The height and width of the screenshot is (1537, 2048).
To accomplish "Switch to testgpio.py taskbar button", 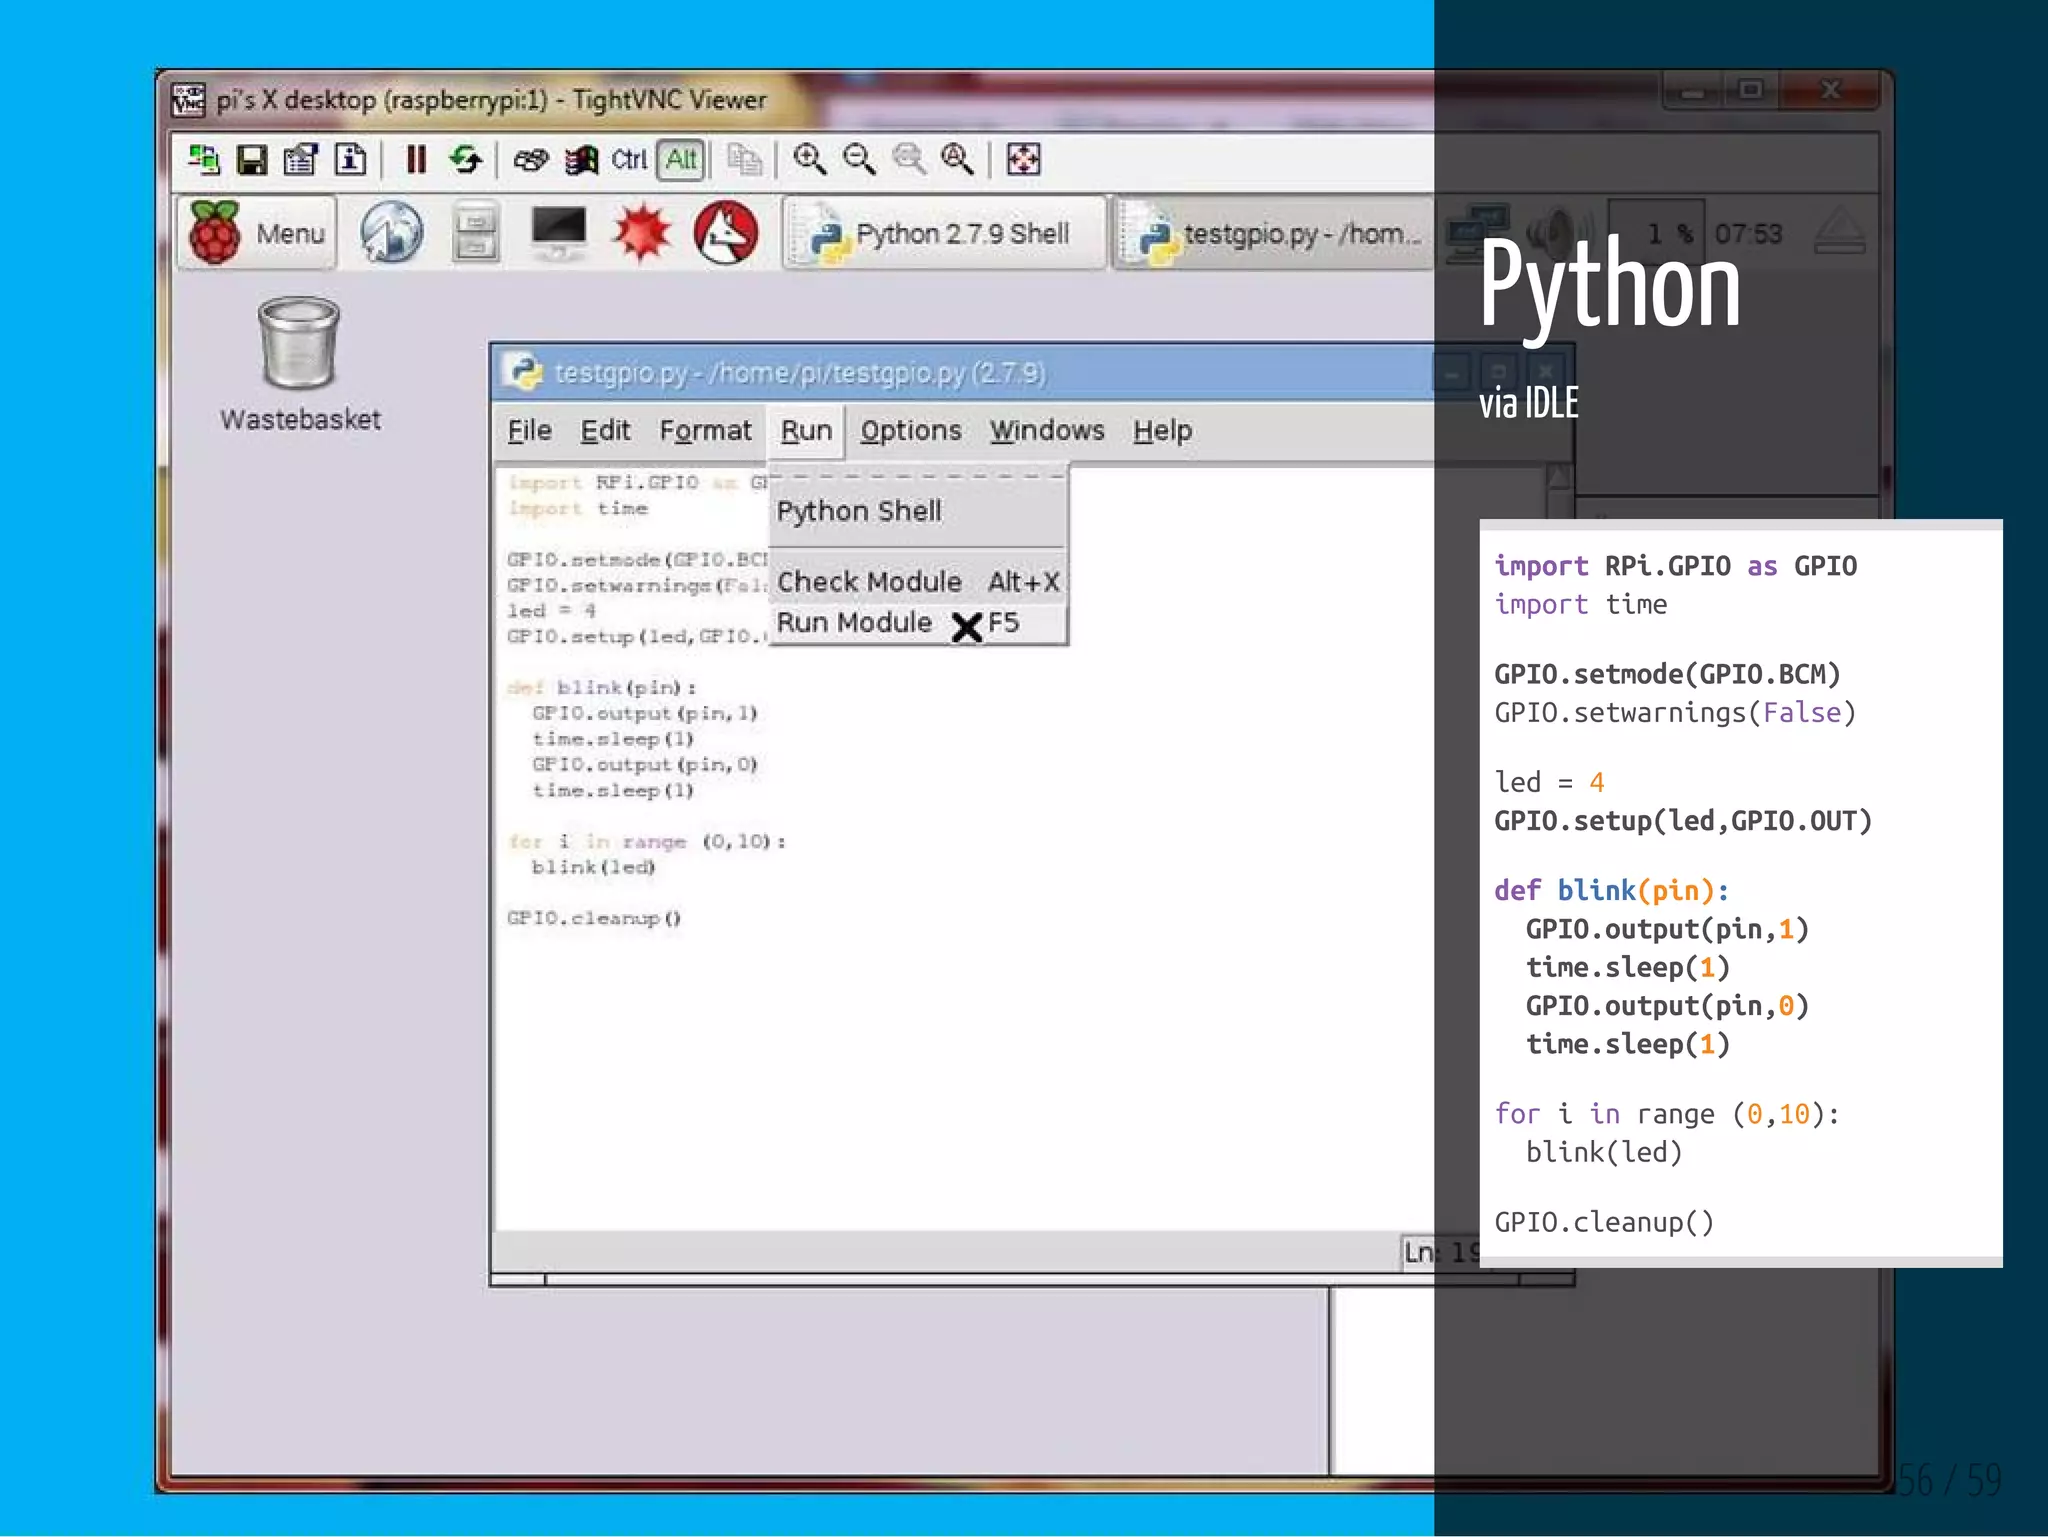I will (x=1275, y=233).
